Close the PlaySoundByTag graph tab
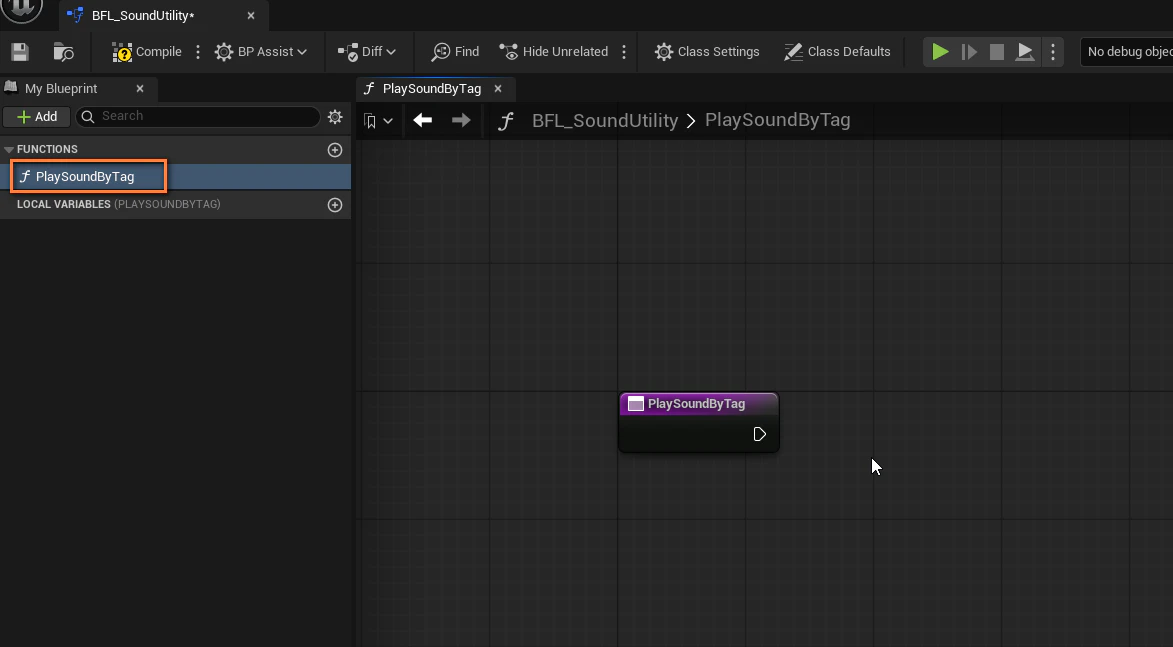 pos(497,88)
